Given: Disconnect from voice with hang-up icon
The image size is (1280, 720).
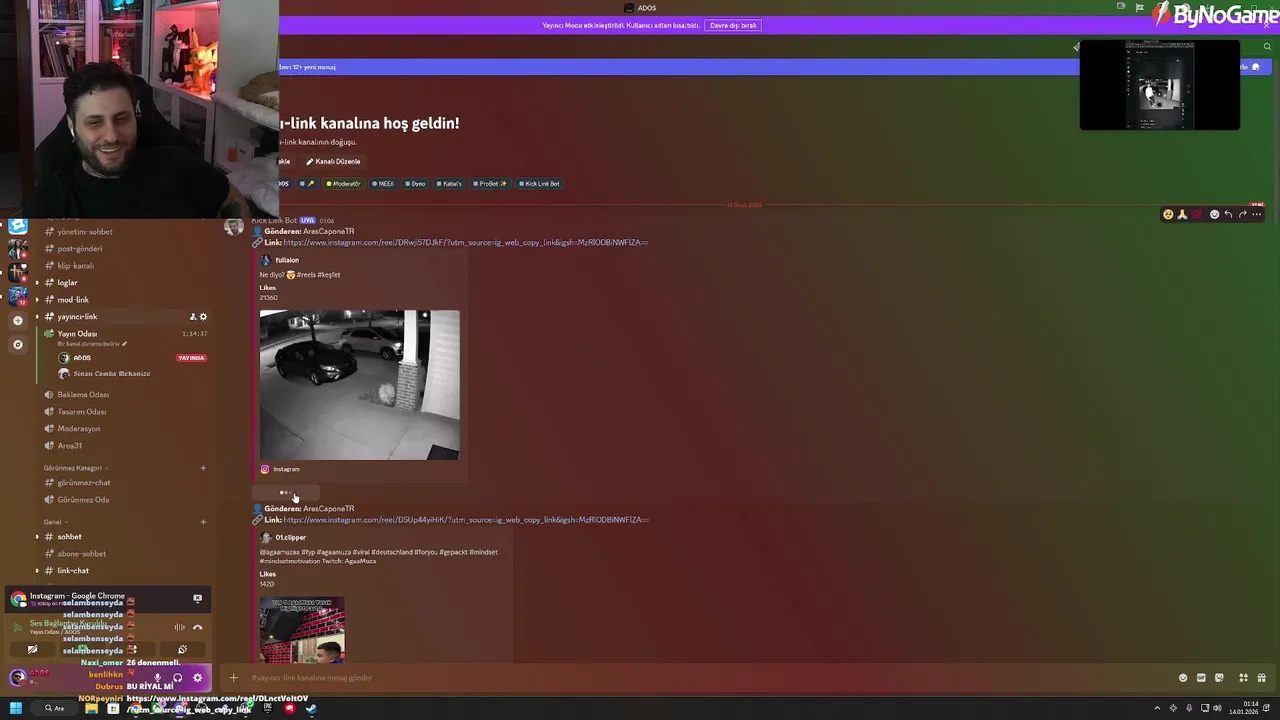Looking at the screenshot, I should click(x=197, y=627).
